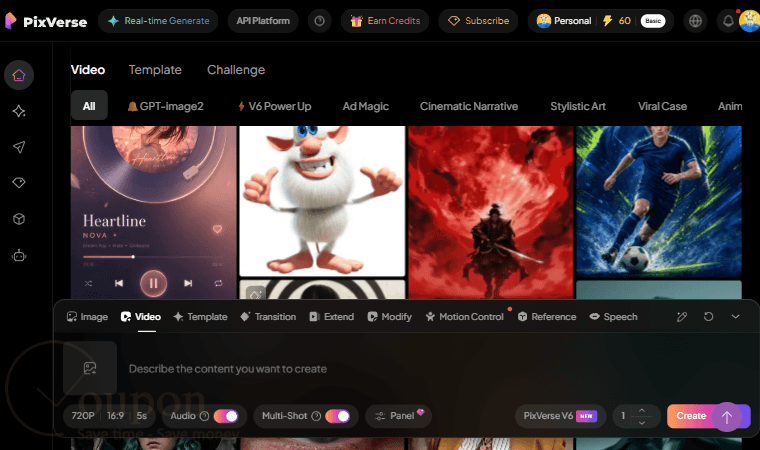Open the API Platform link

[x=263, y=21]
